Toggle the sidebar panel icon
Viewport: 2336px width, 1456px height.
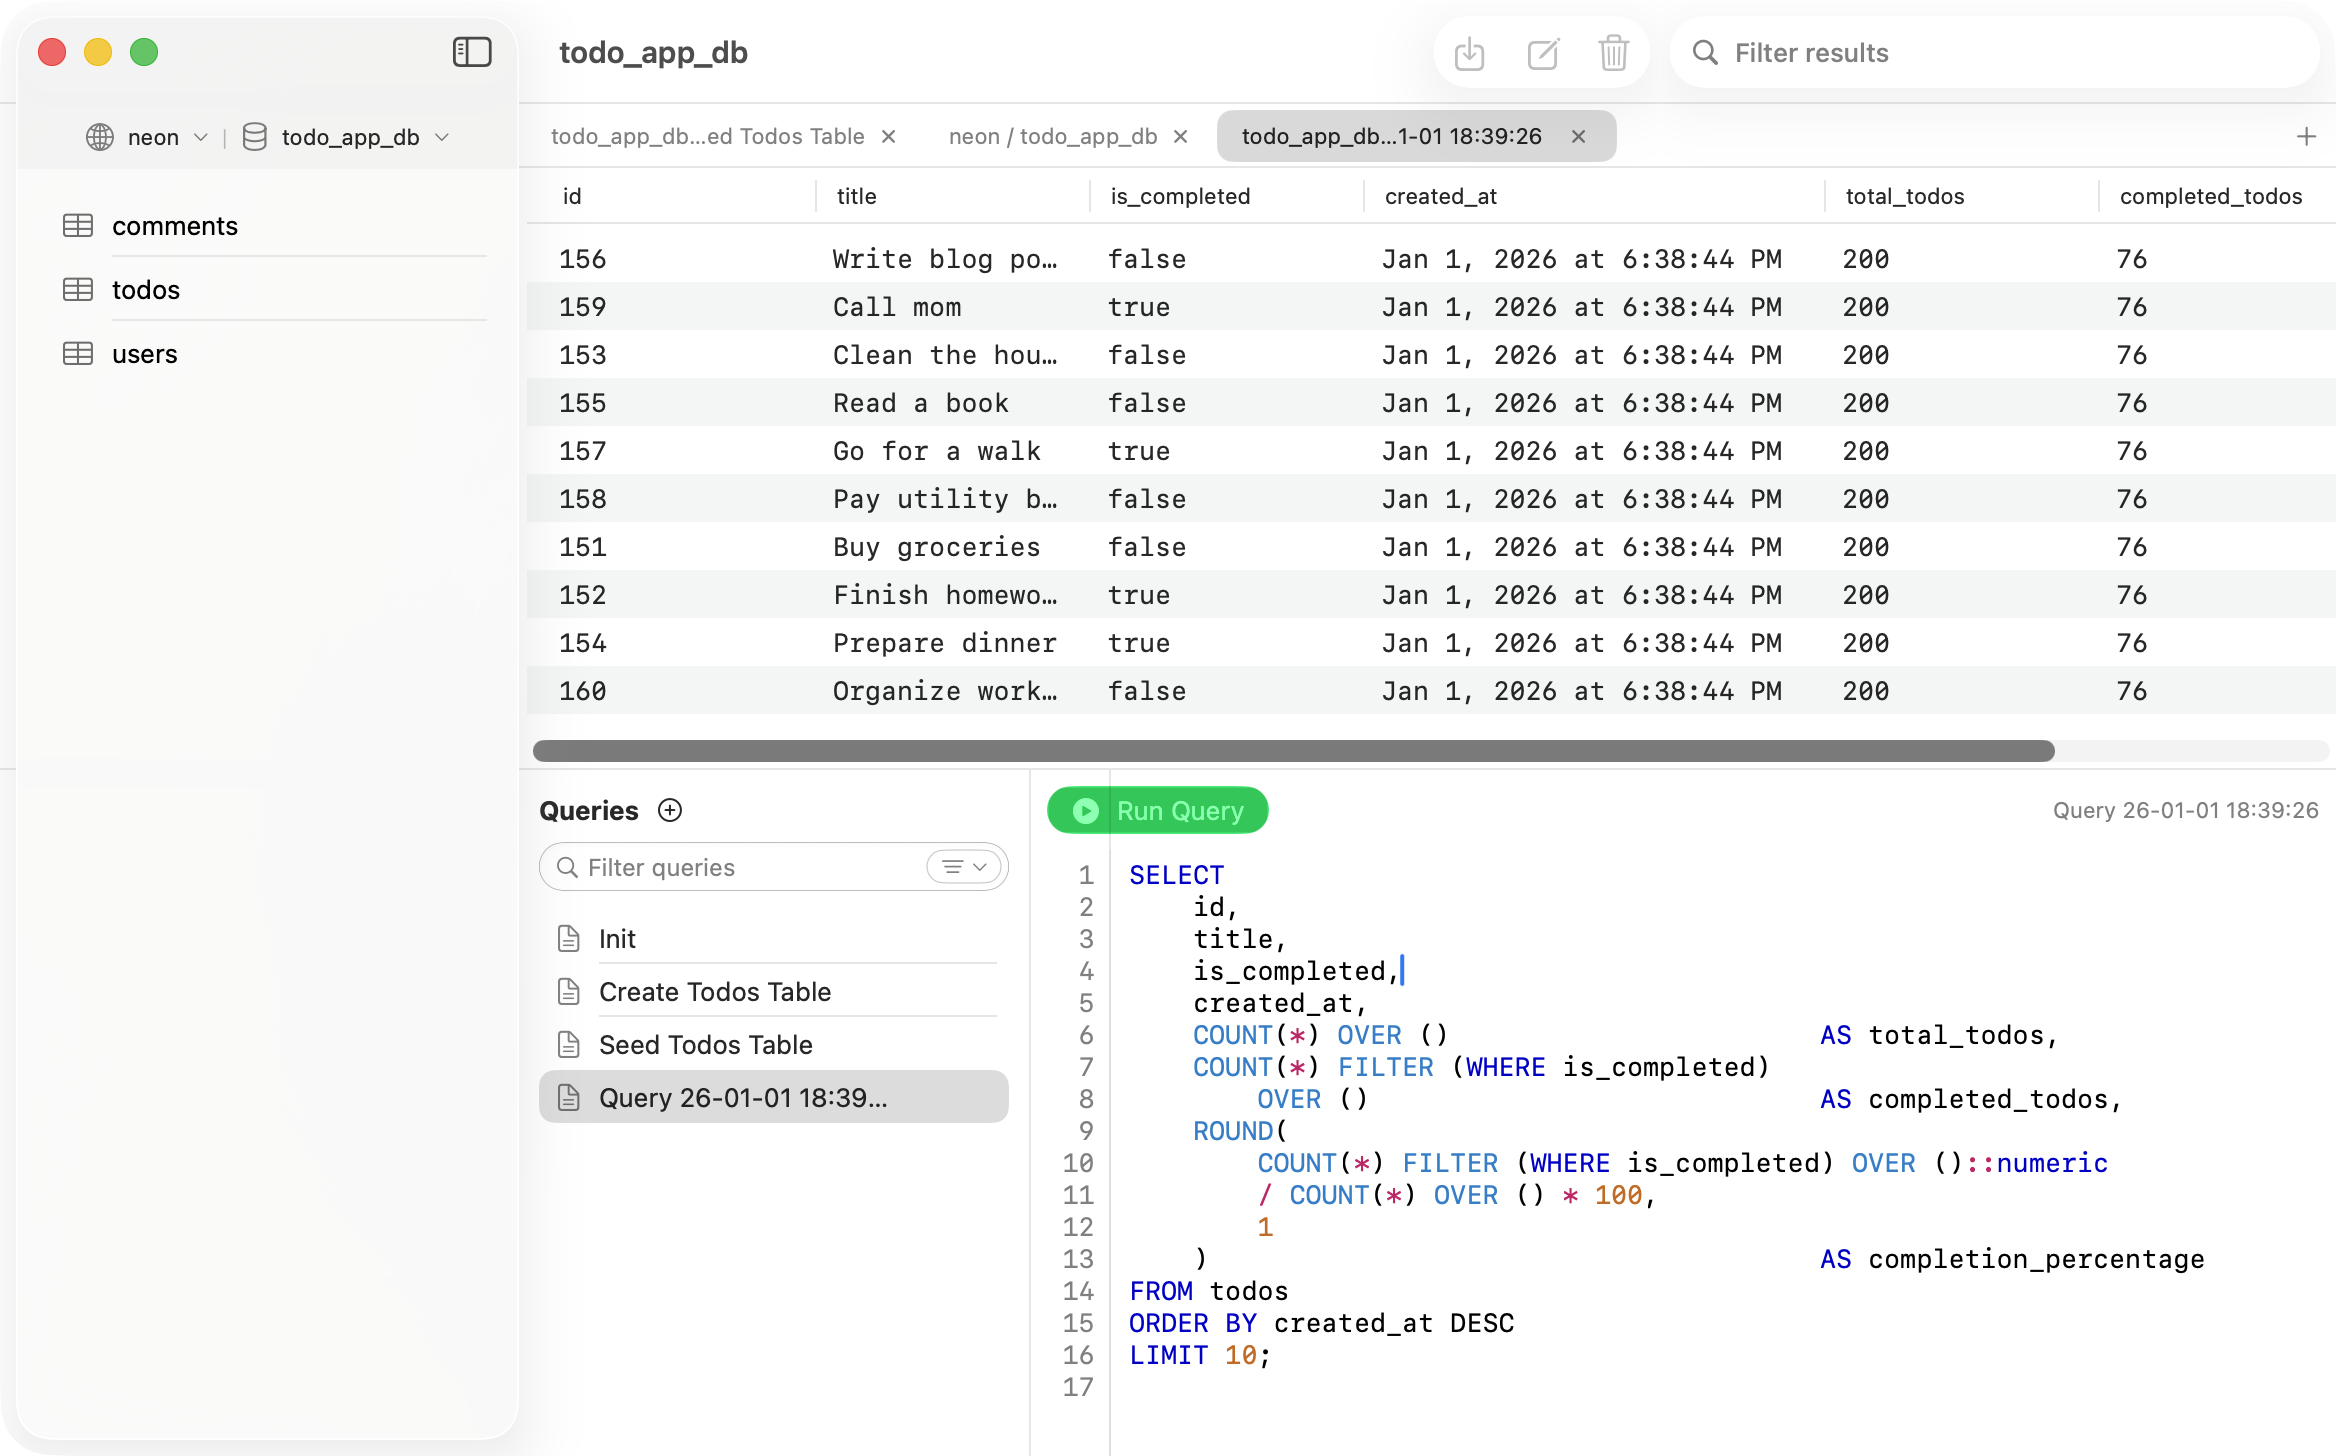point(472,52)
